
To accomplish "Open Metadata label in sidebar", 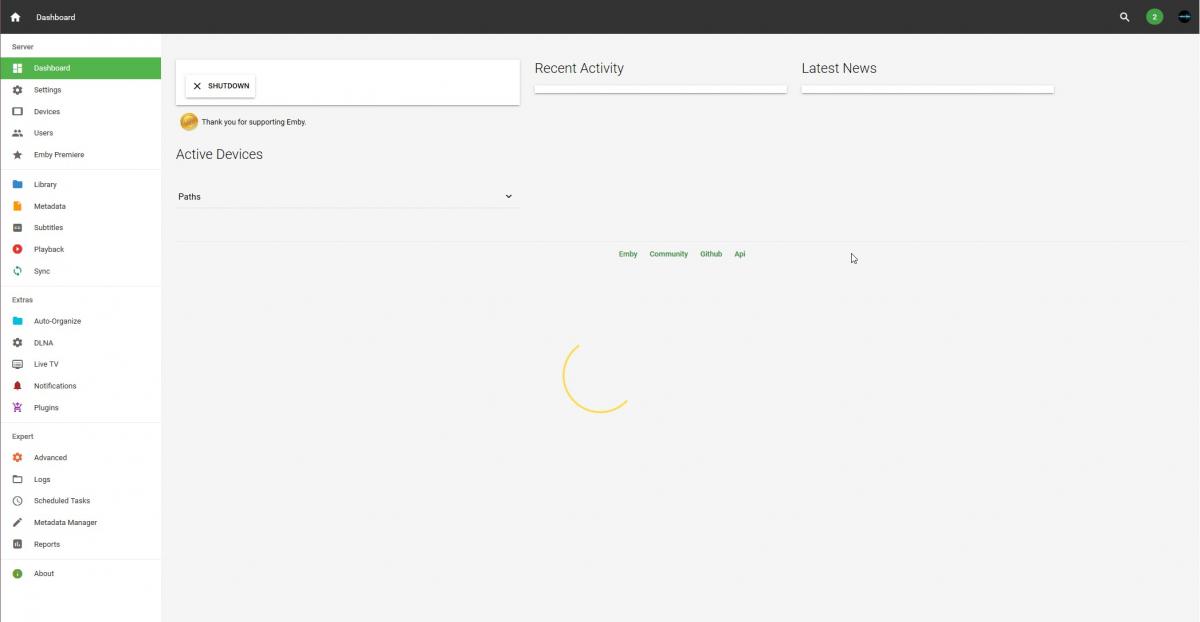I will [x=50, y=206].
